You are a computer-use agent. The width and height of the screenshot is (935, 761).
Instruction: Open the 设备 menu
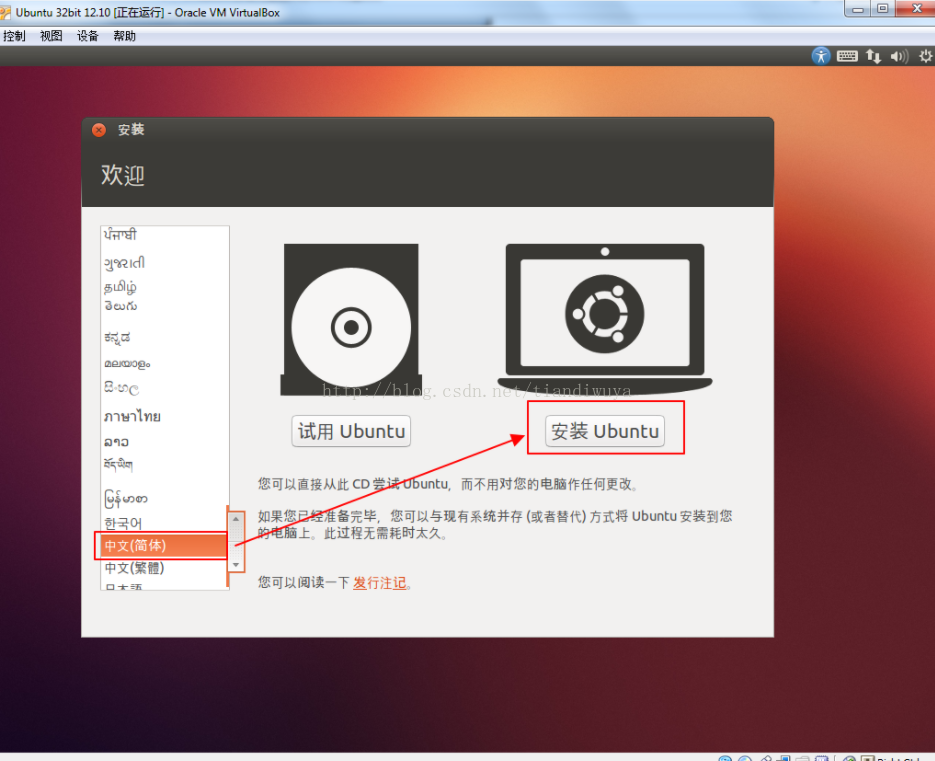[88, 36]
